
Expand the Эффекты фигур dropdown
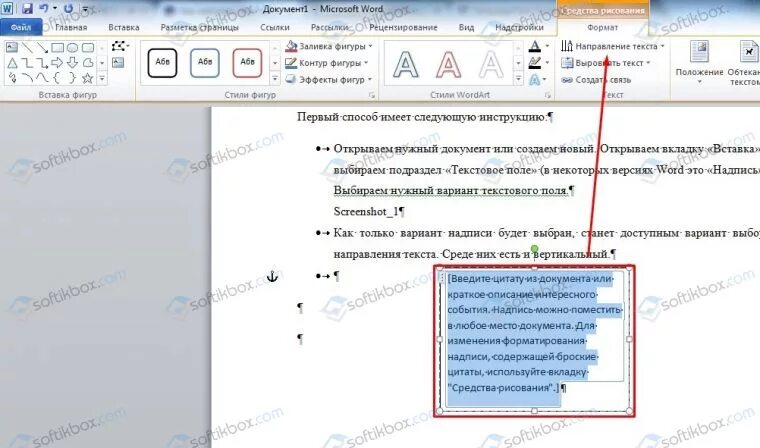click(x=369, y=79)
